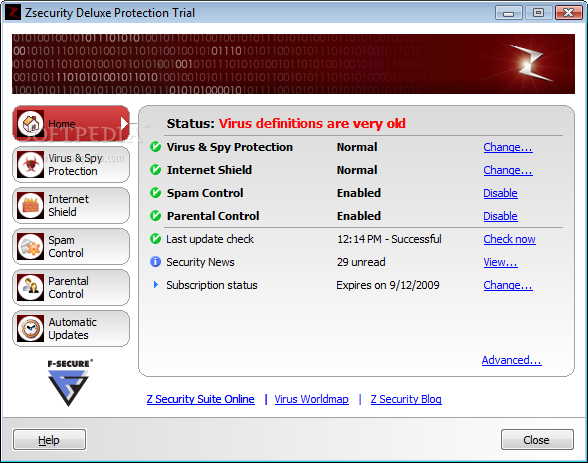Click the Z logo in the banner
This screenshot has height=463, width=588.
532,63
